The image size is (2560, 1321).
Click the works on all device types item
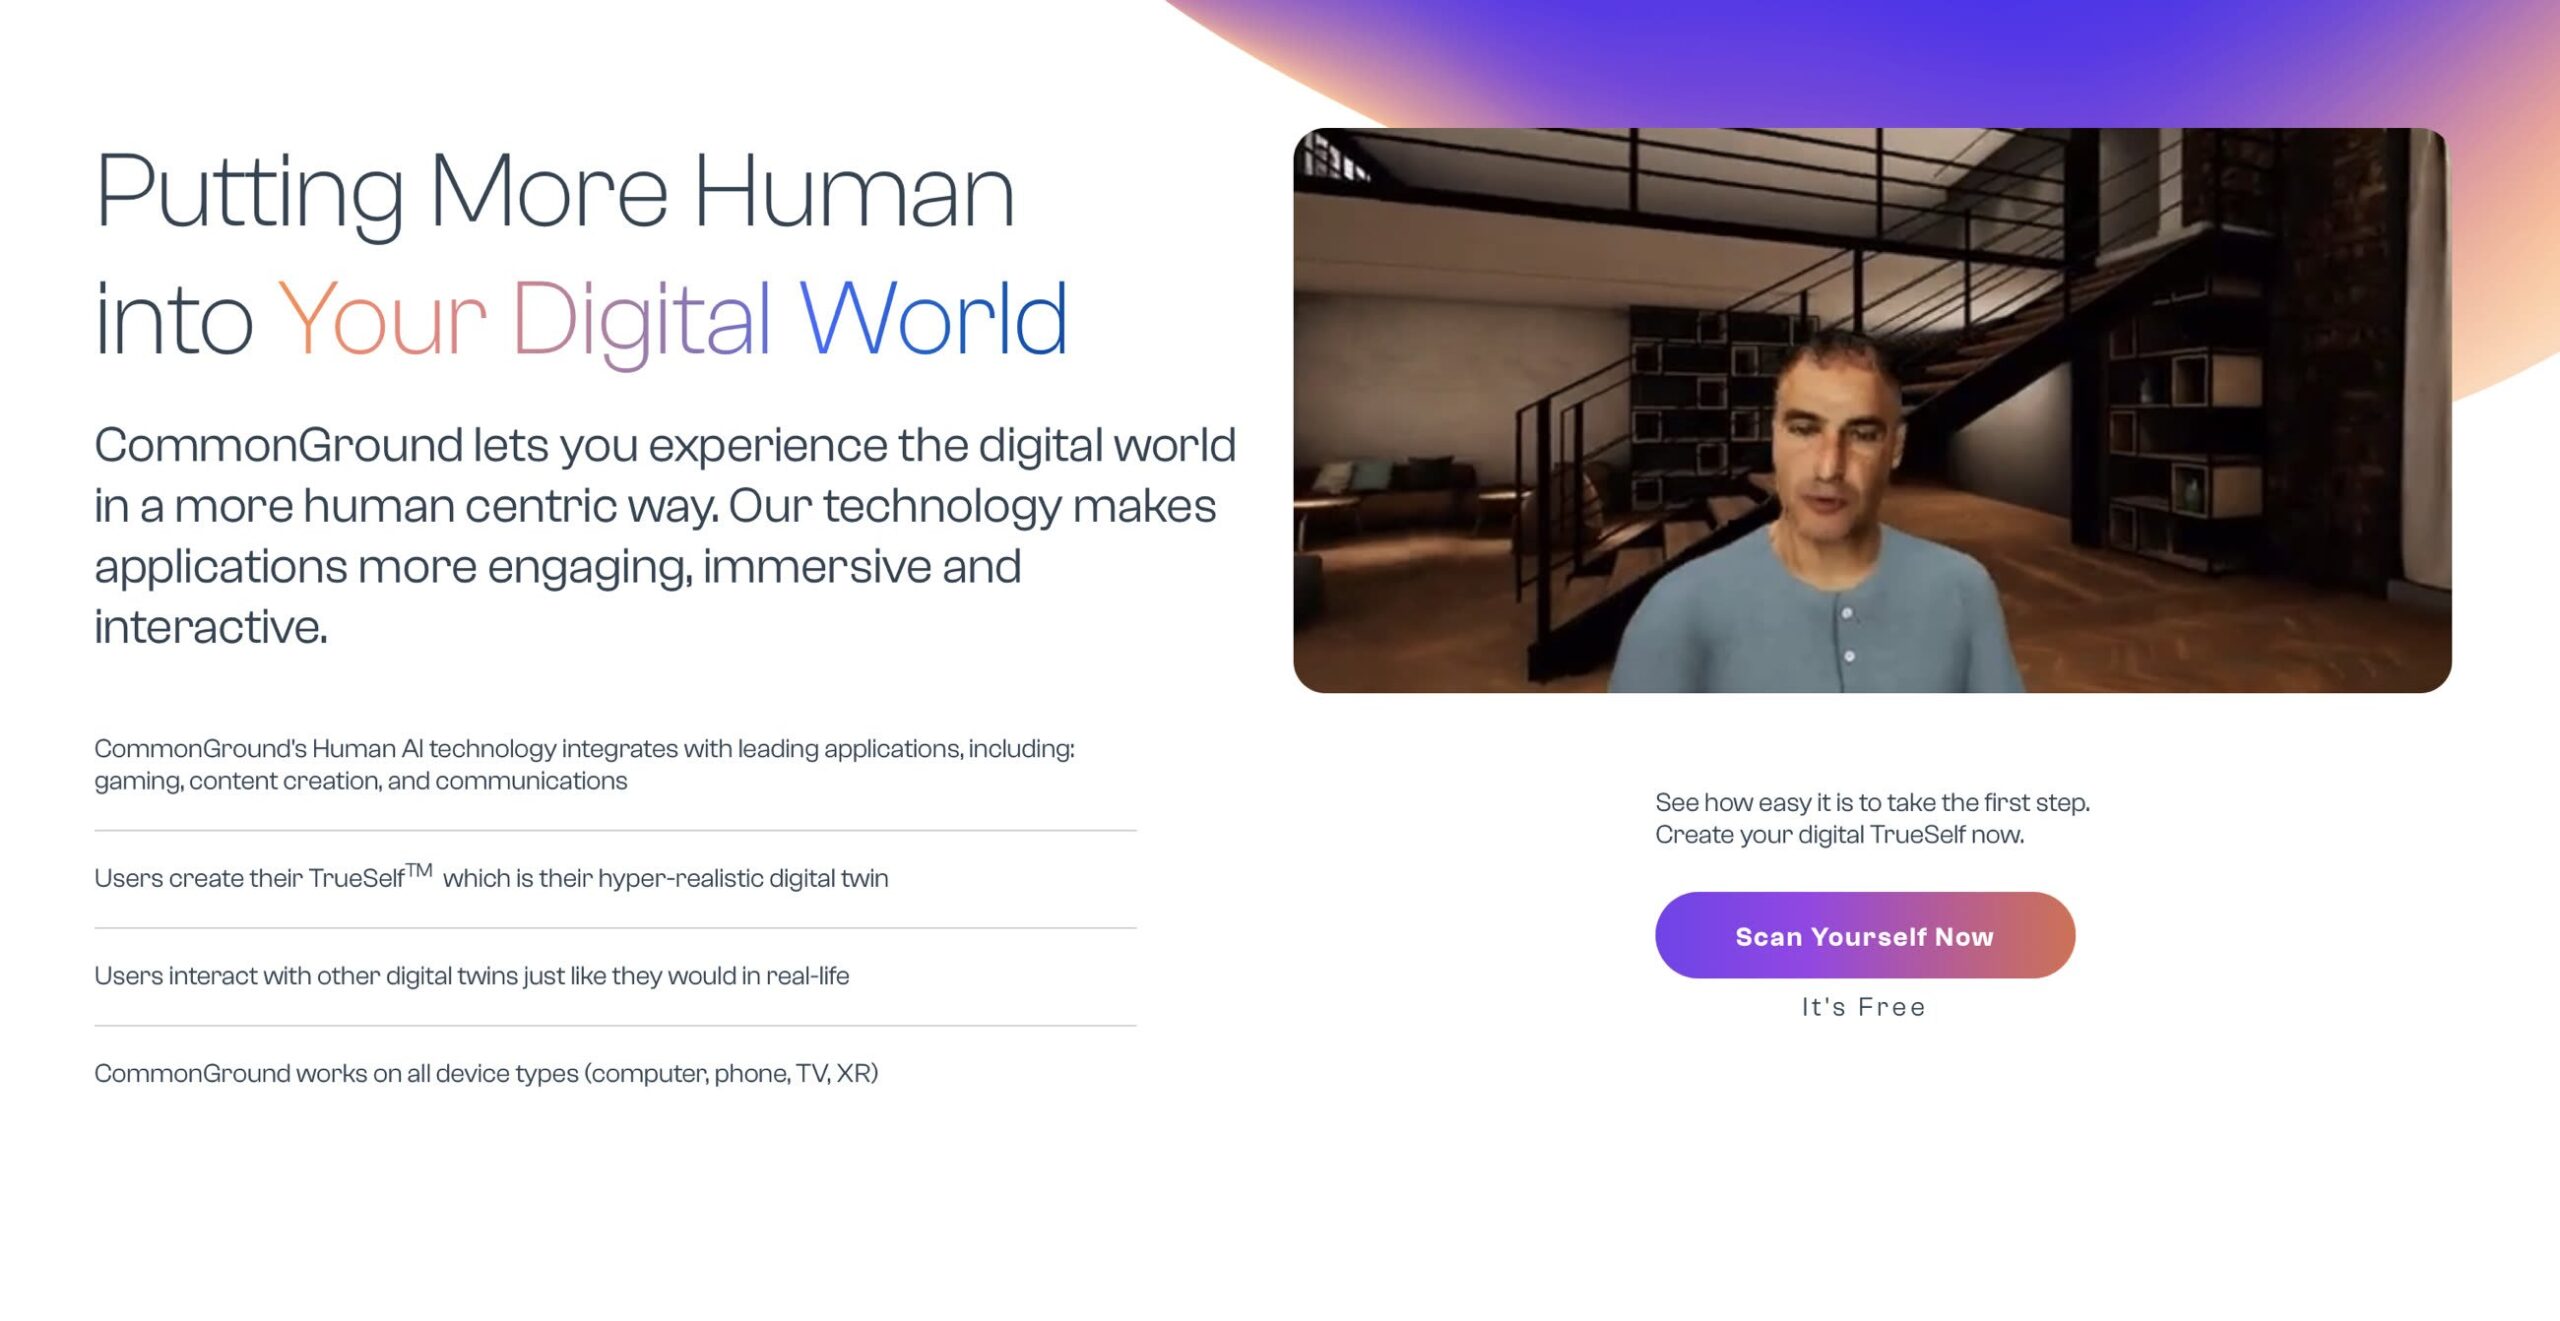[x=486, y=1072]
